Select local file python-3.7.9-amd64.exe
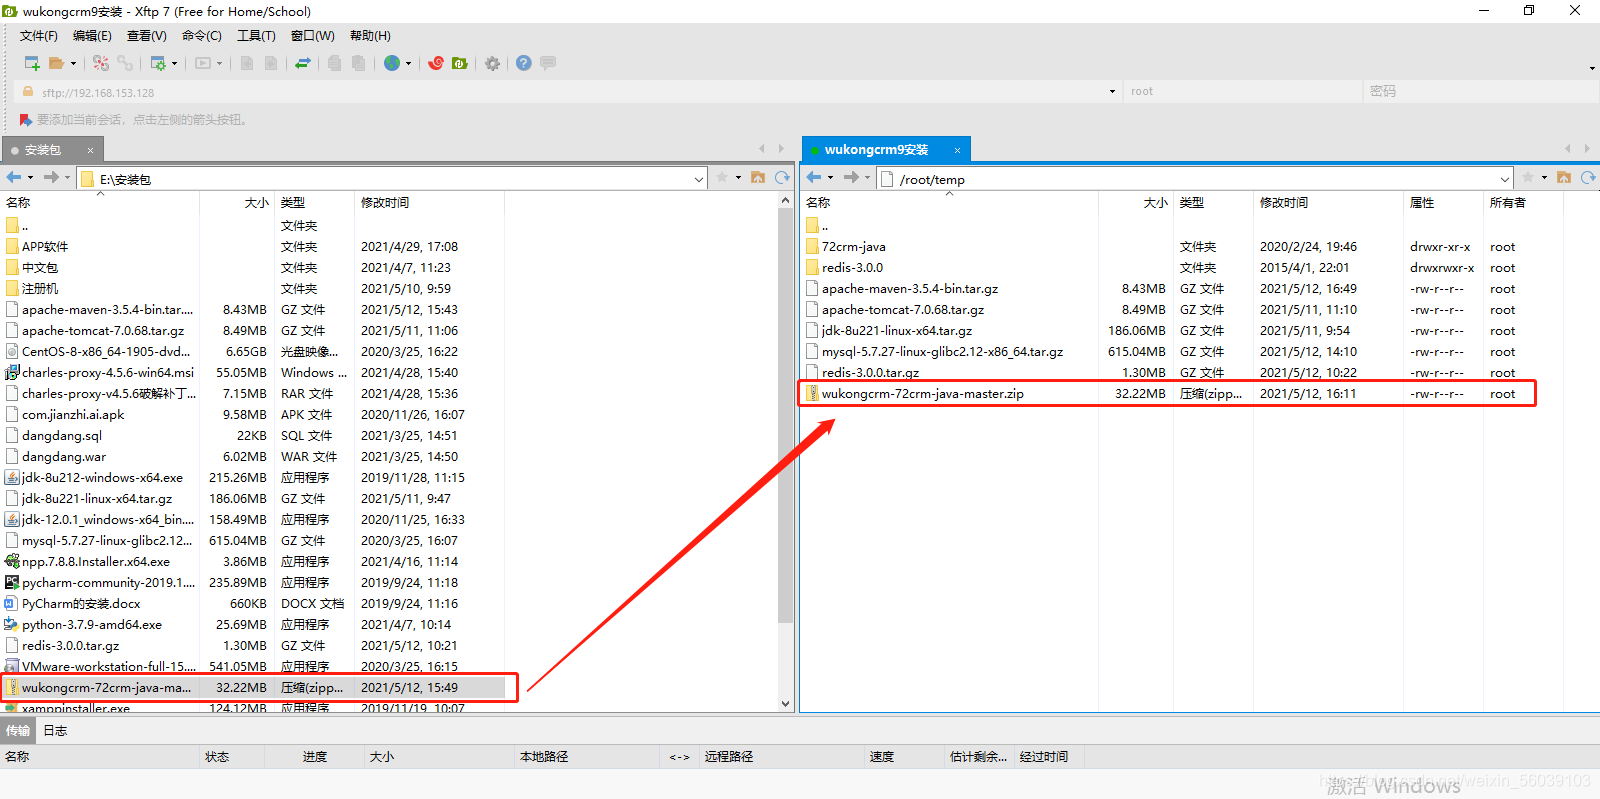1600x799 pixels. coord(92,625)
